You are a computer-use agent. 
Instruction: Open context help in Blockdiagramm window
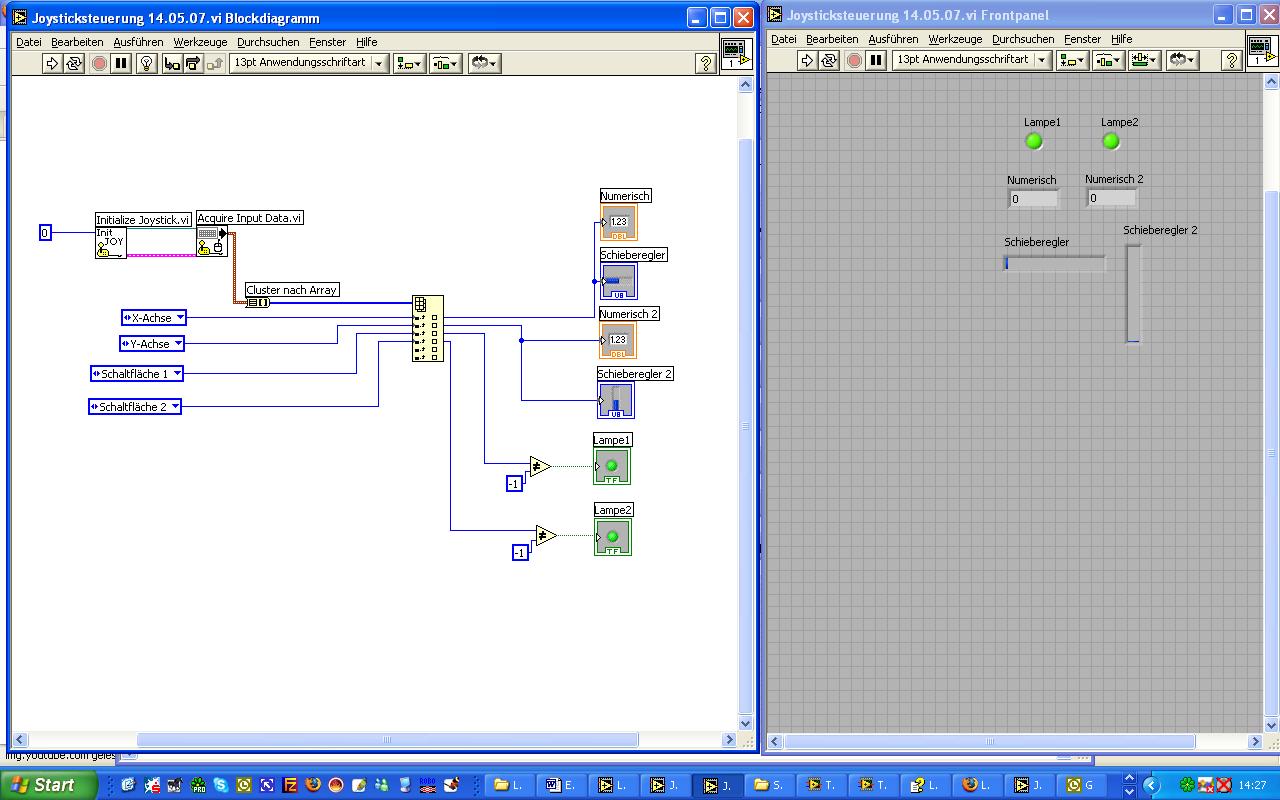click(x=706, y=63)
